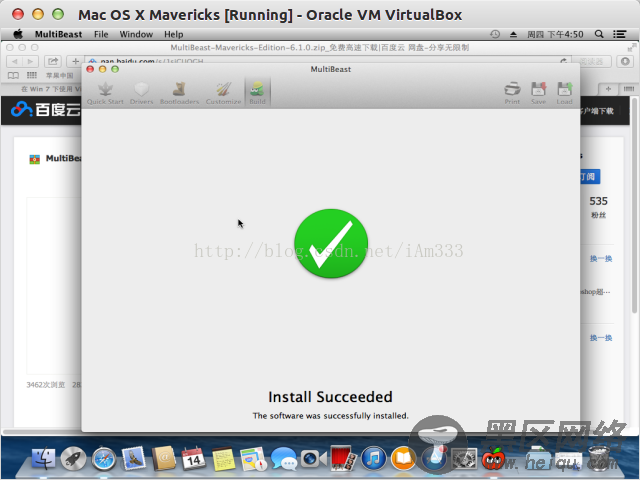Click Safari back button
The width and height of the screenshot is (640, 480).
[x=14, y=61]
